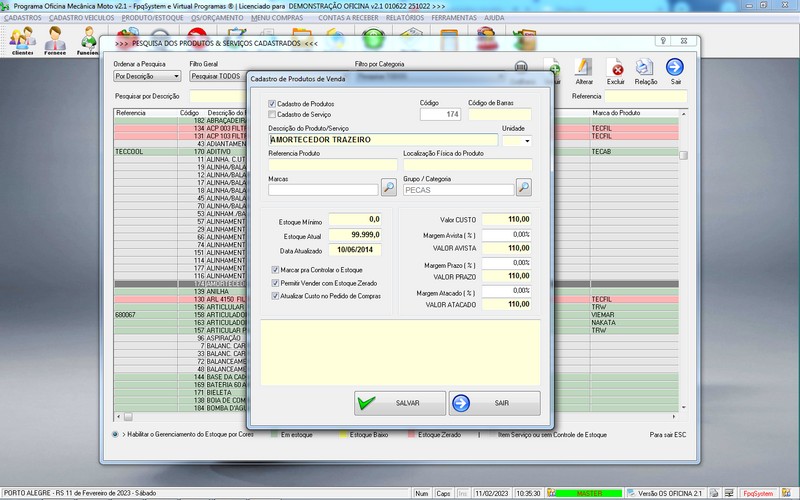Image resolution: width=800 pixels, height=500 pixels.
Task: Open the CADASTRO VEICULOS menu
Action: point(82,18)
